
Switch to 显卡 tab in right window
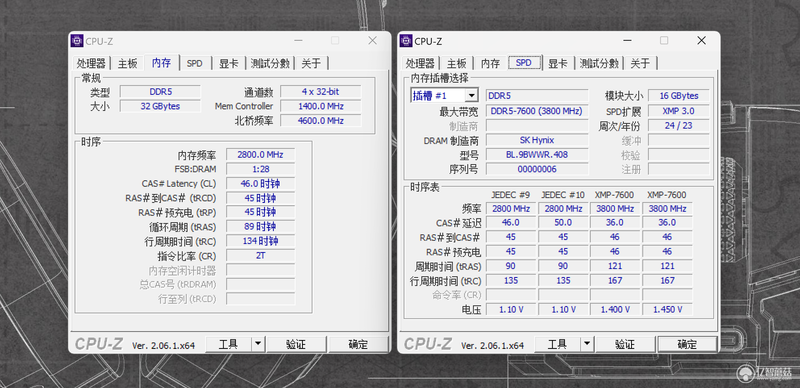coord(558,63)
